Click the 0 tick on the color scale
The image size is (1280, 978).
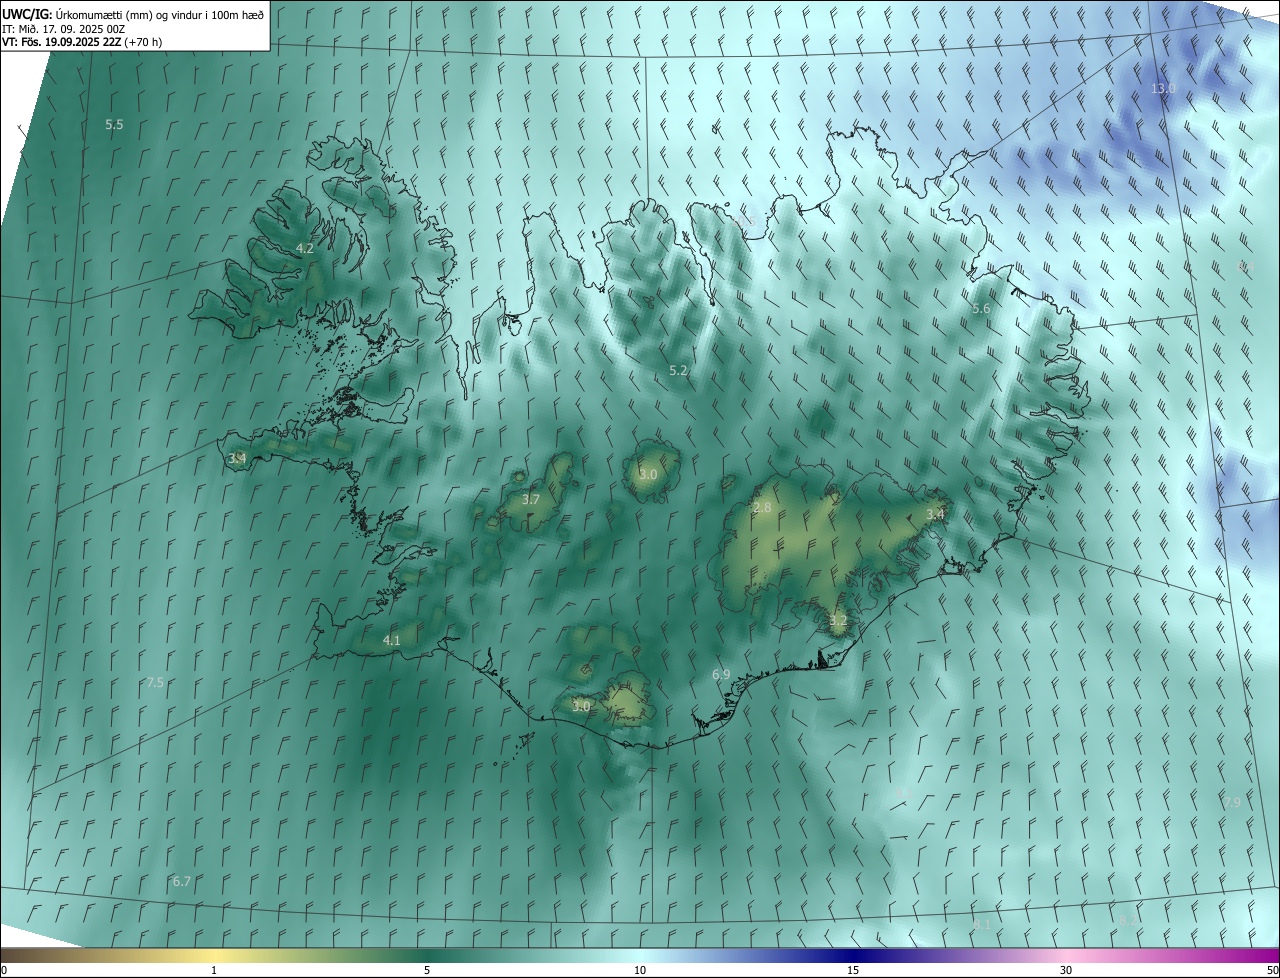point(3,970)
